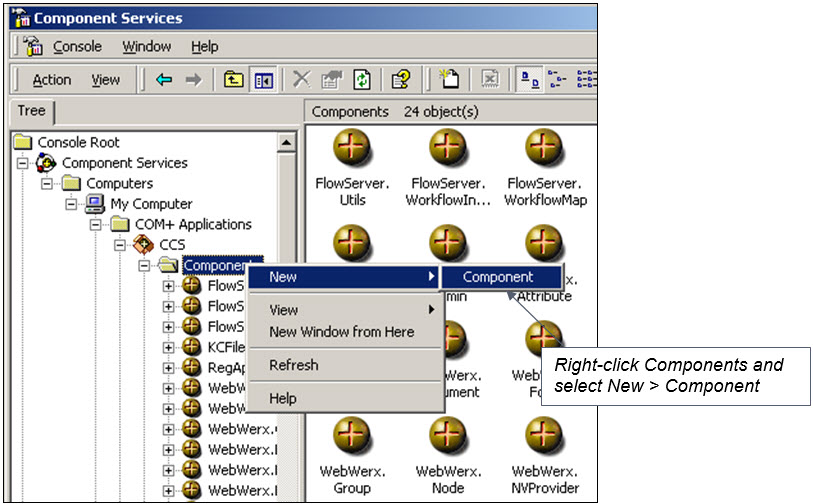The image size is (813, 504).
Task: Toggle the Show/Hide Console Tree icon
Action: 264,80
